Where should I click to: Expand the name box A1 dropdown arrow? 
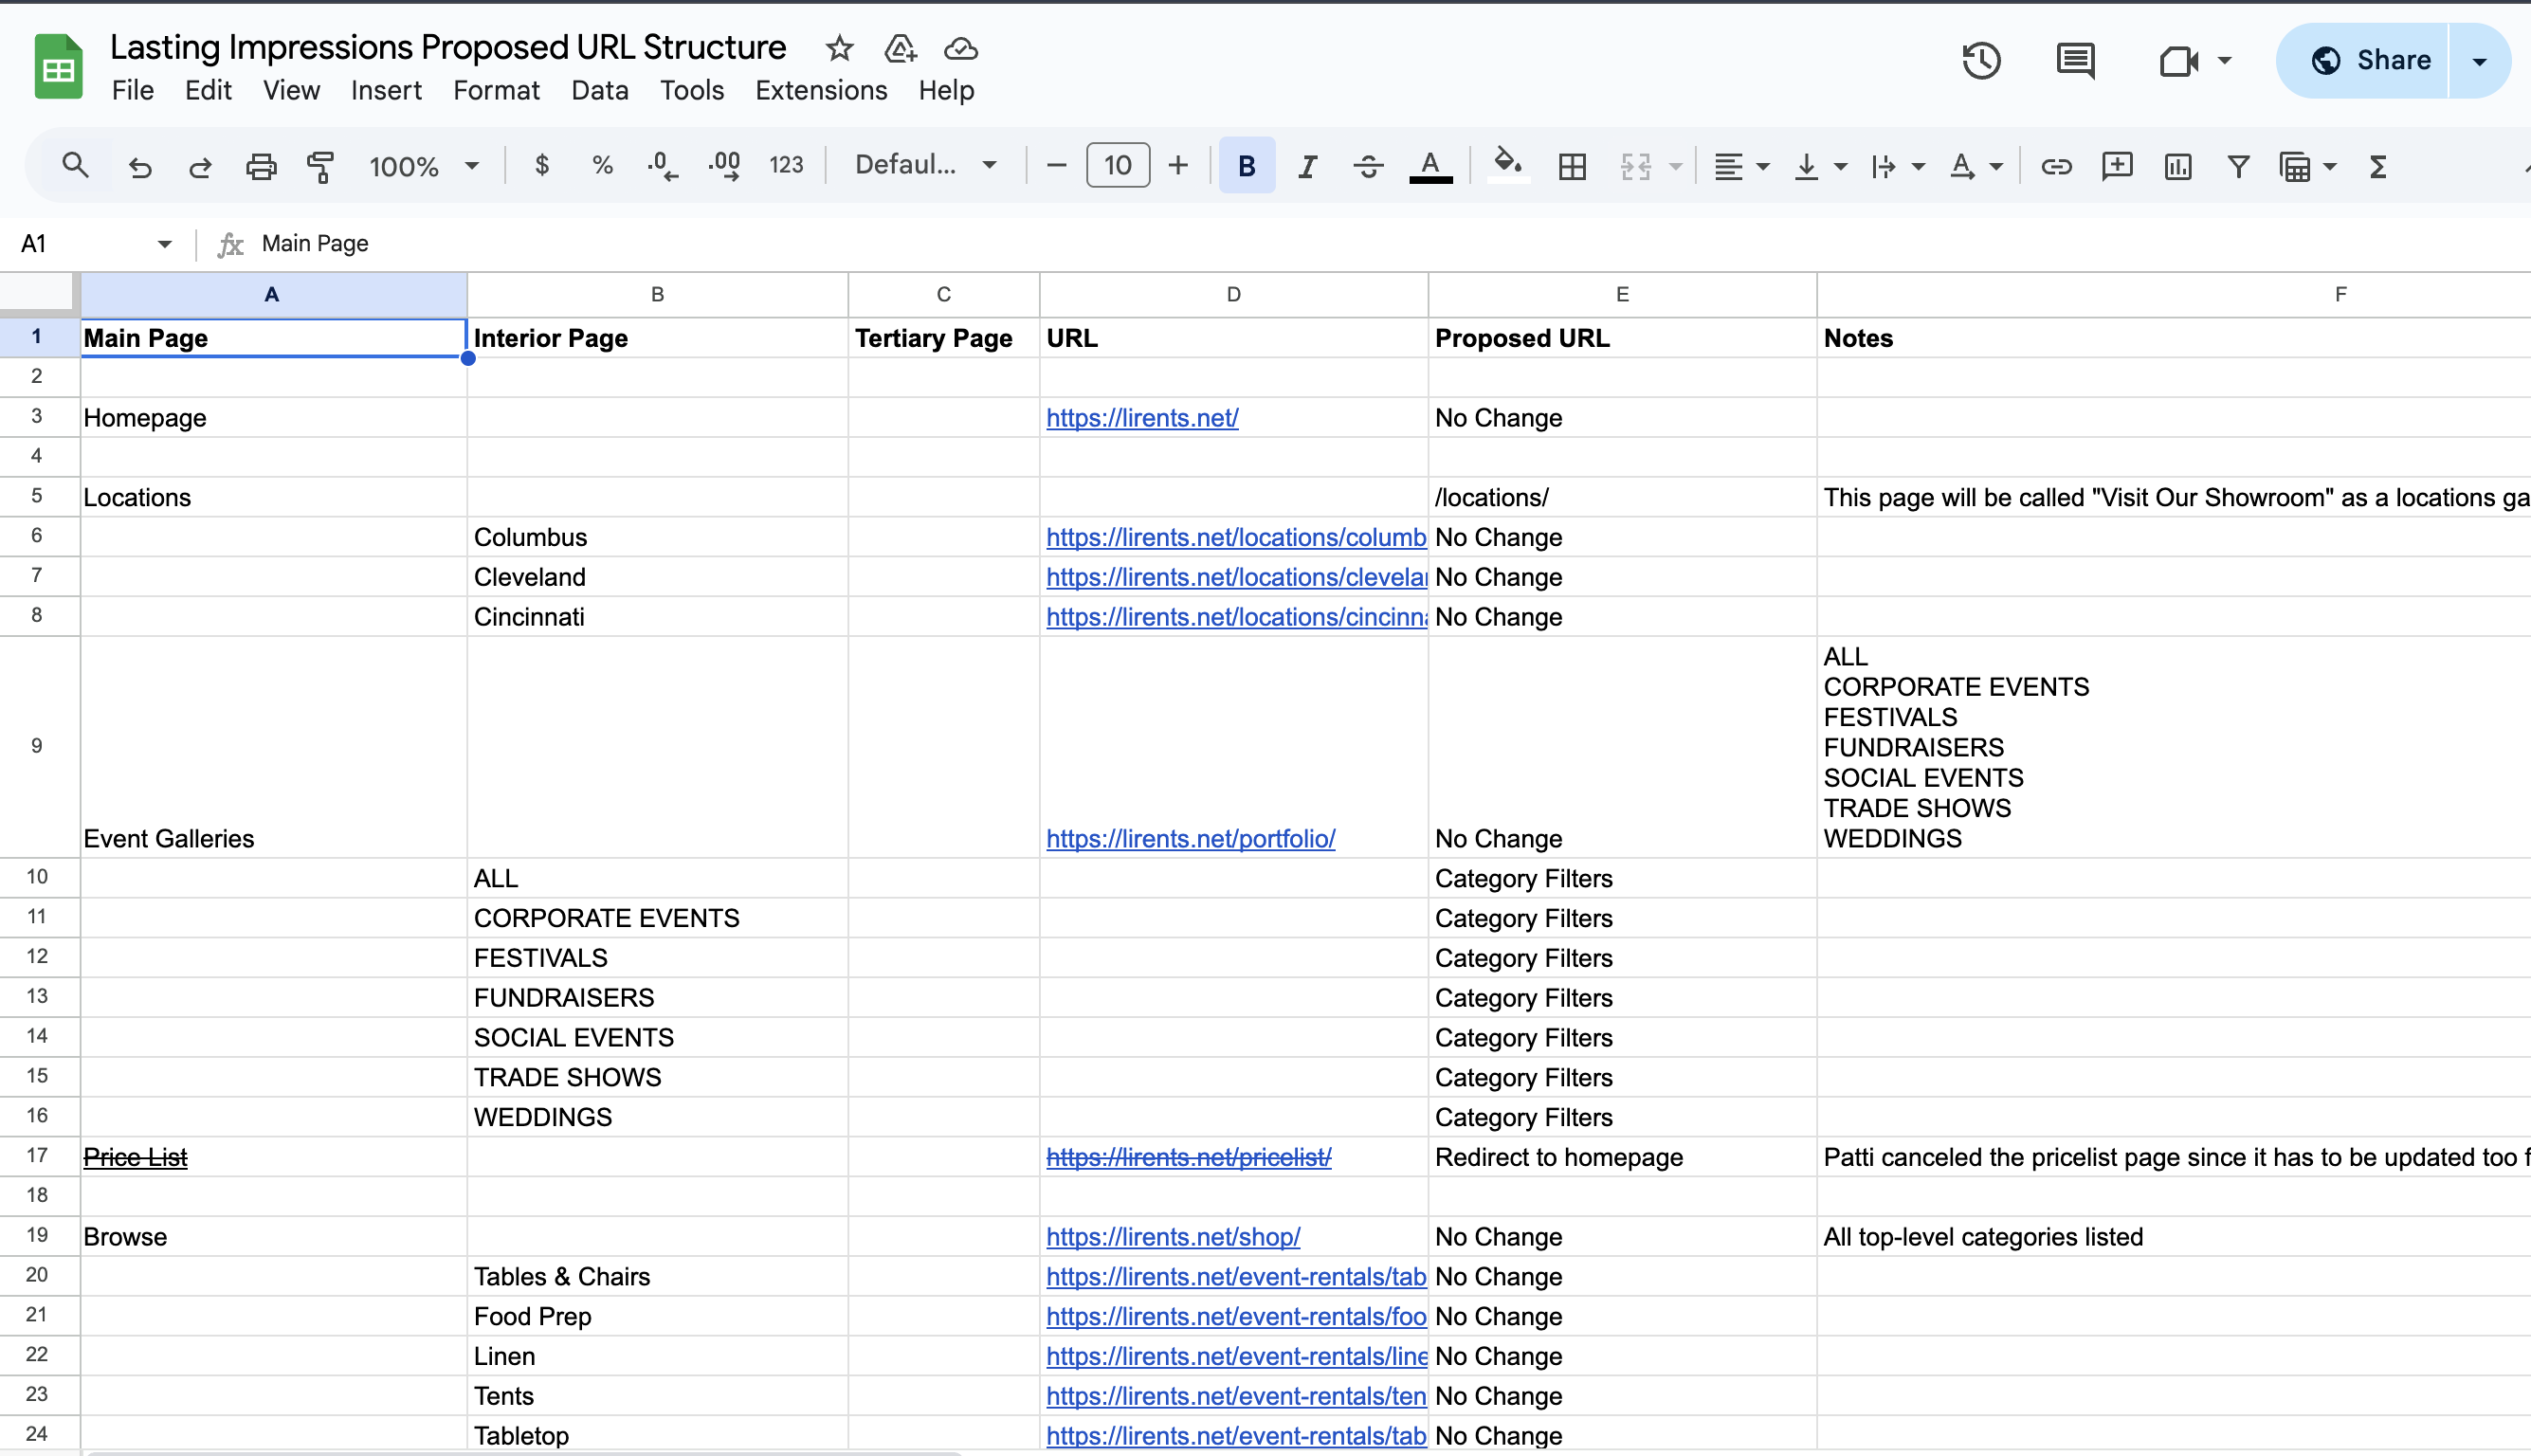tap(164, 244)
